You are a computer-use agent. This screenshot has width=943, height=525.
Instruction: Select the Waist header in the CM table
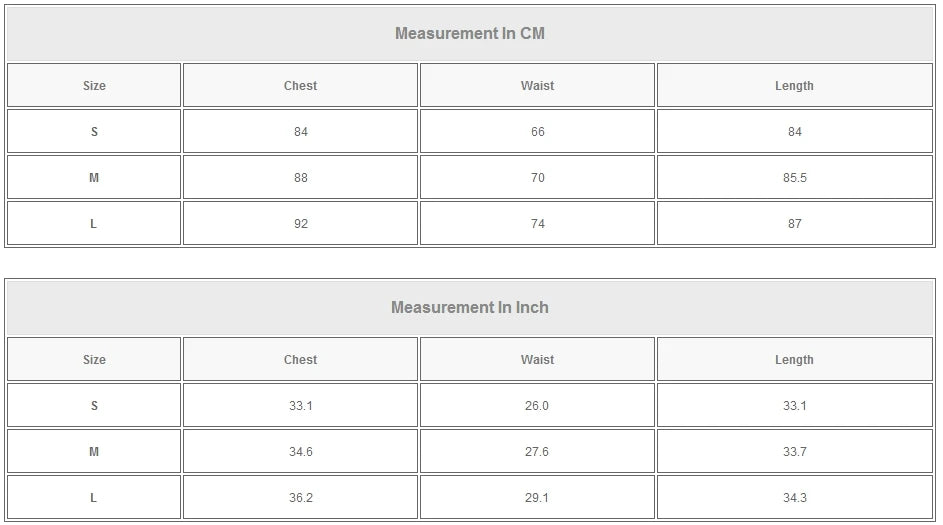pyautogui.click(x=537, y=86)
